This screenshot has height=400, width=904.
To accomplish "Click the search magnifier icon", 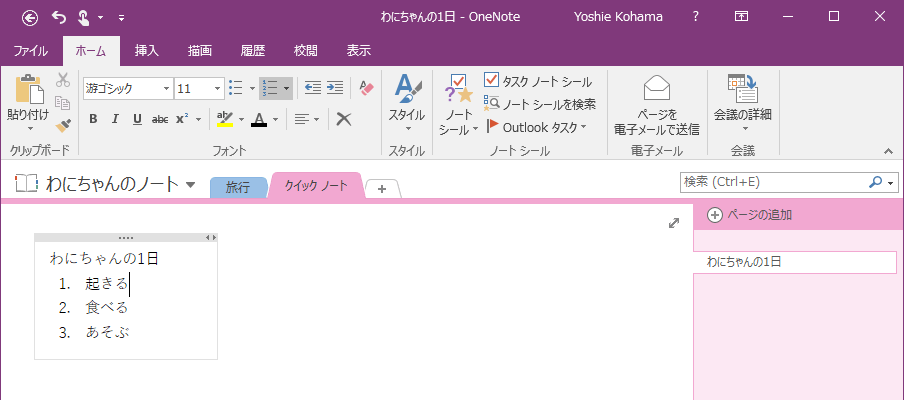I will 875,182.
